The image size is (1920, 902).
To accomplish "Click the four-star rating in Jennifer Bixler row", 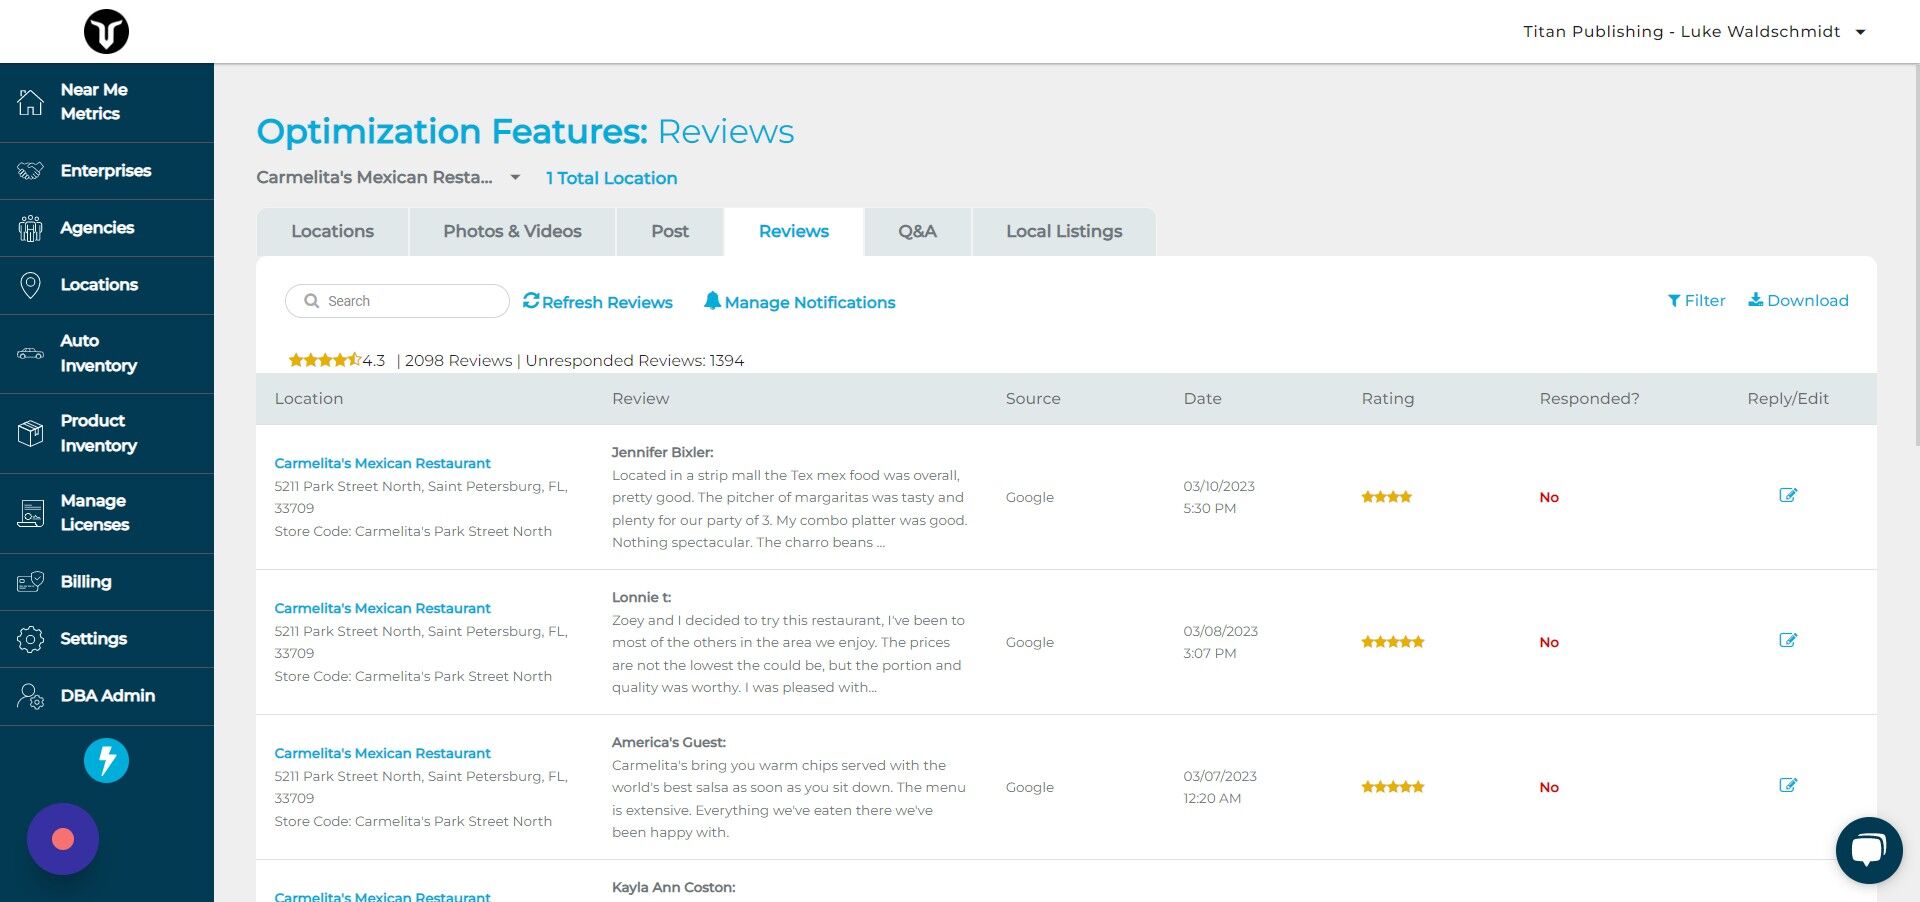I will coord(1386,497).
